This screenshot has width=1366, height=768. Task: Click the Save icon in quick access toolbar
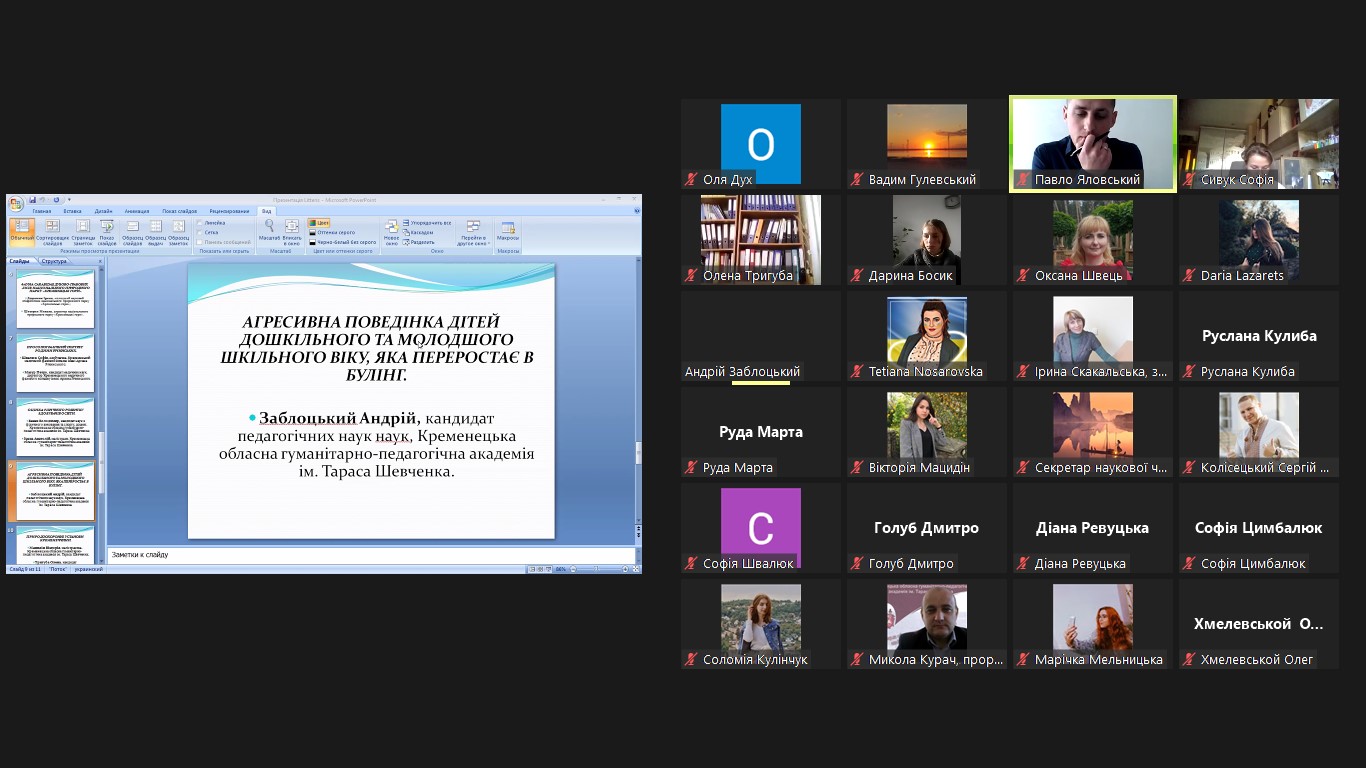33,200
